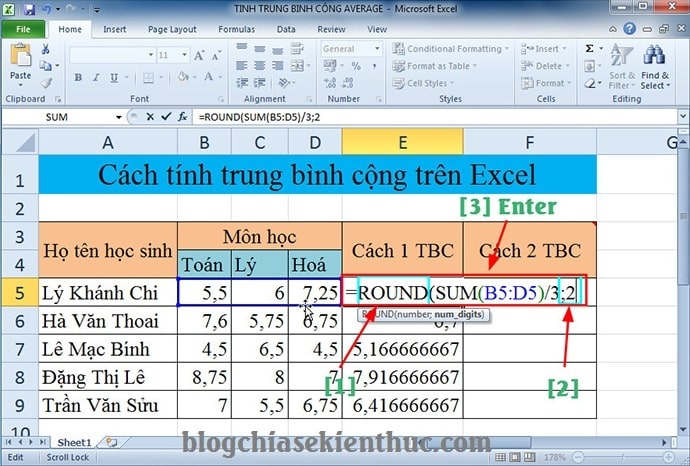The image size is (690, 466).
Task: Click the AutoSum sigma icon
Action: 590,48
